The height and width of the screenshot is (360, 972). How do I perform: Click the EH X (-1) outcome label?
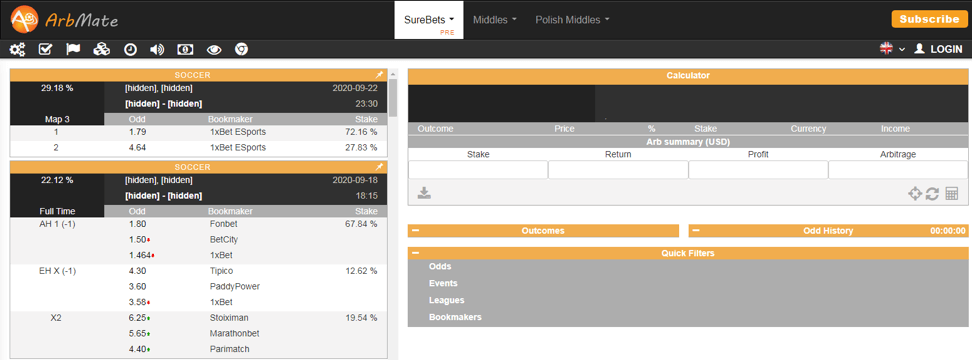click(57, 271)
